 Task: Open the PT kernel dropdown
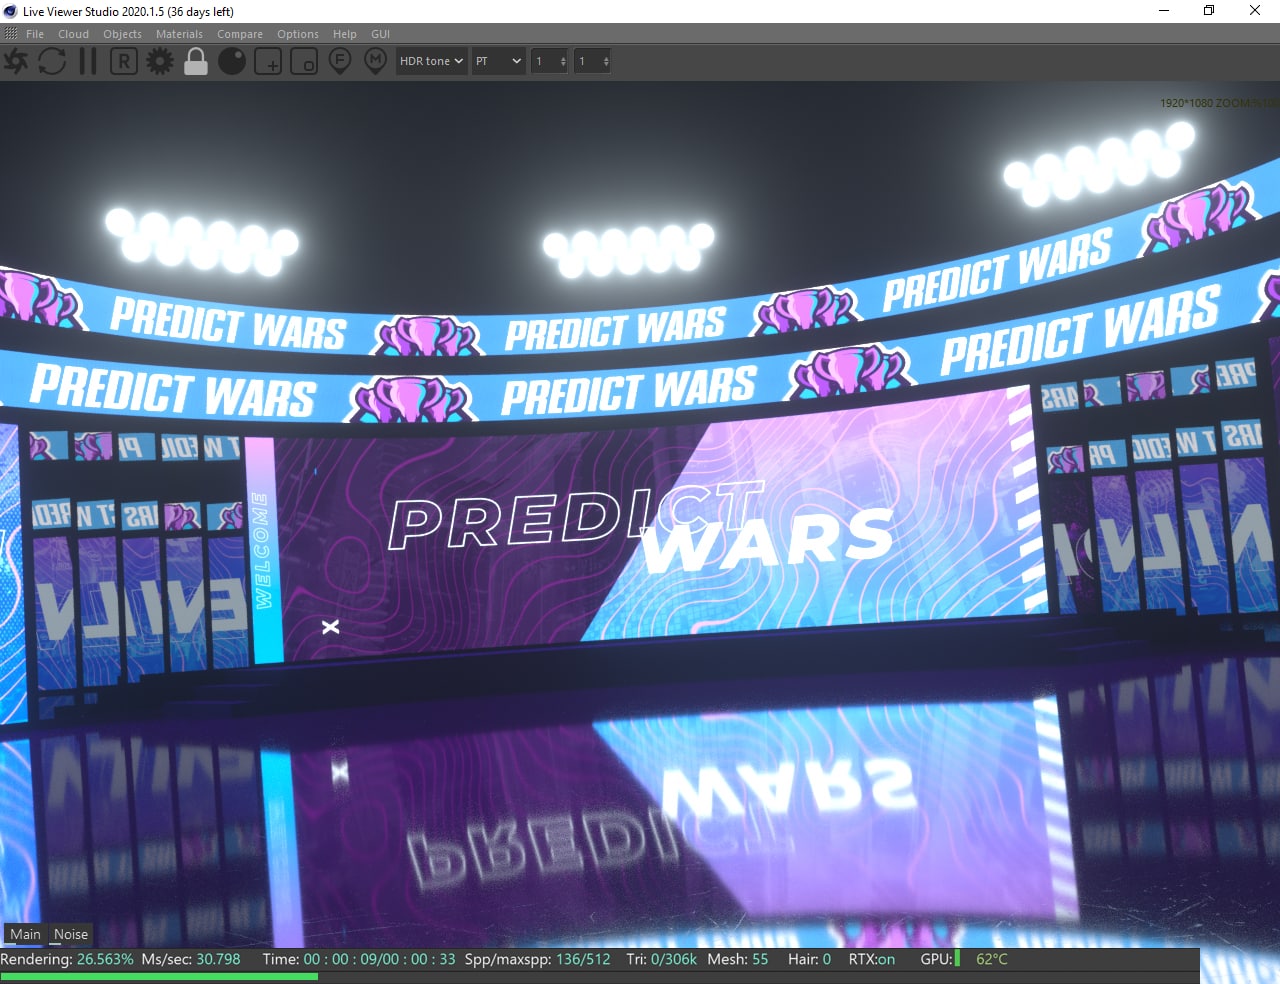click(499, 61)
